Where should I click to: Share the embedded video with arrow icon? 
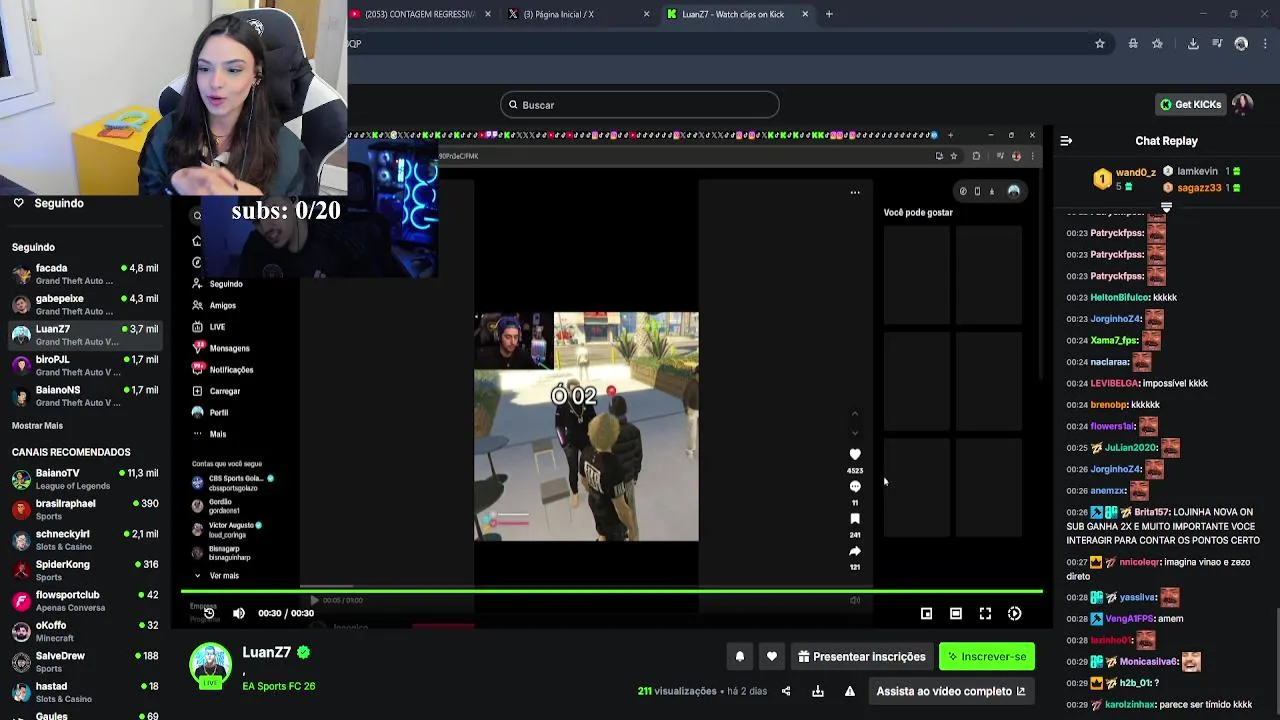855,551
